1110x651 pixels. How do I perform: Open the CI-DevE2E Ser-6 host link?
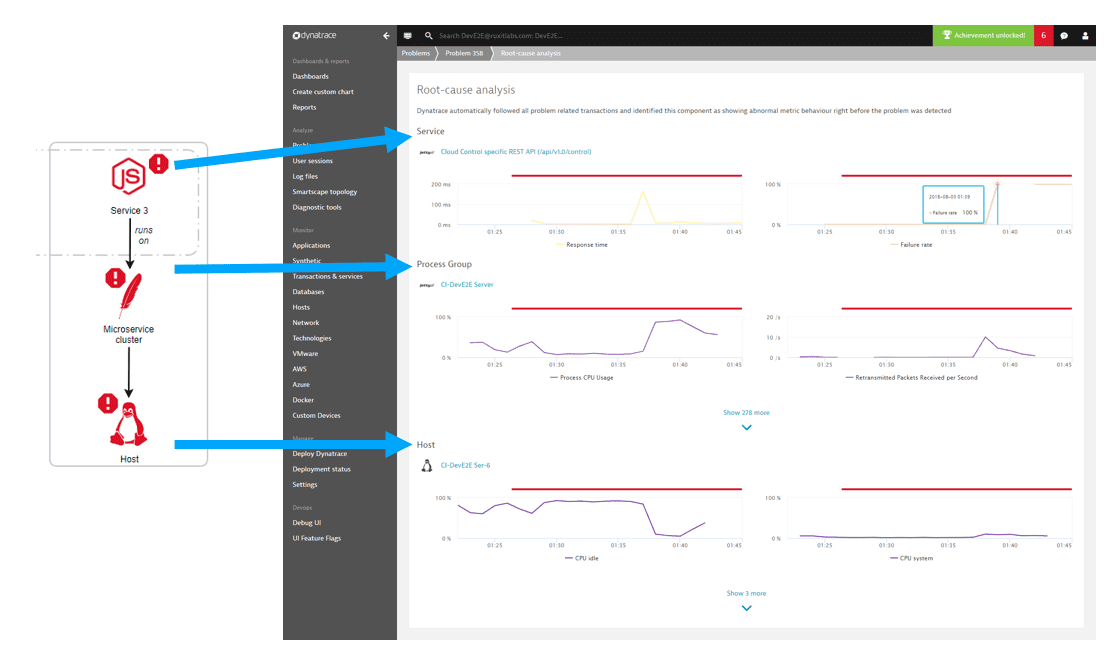465,466
